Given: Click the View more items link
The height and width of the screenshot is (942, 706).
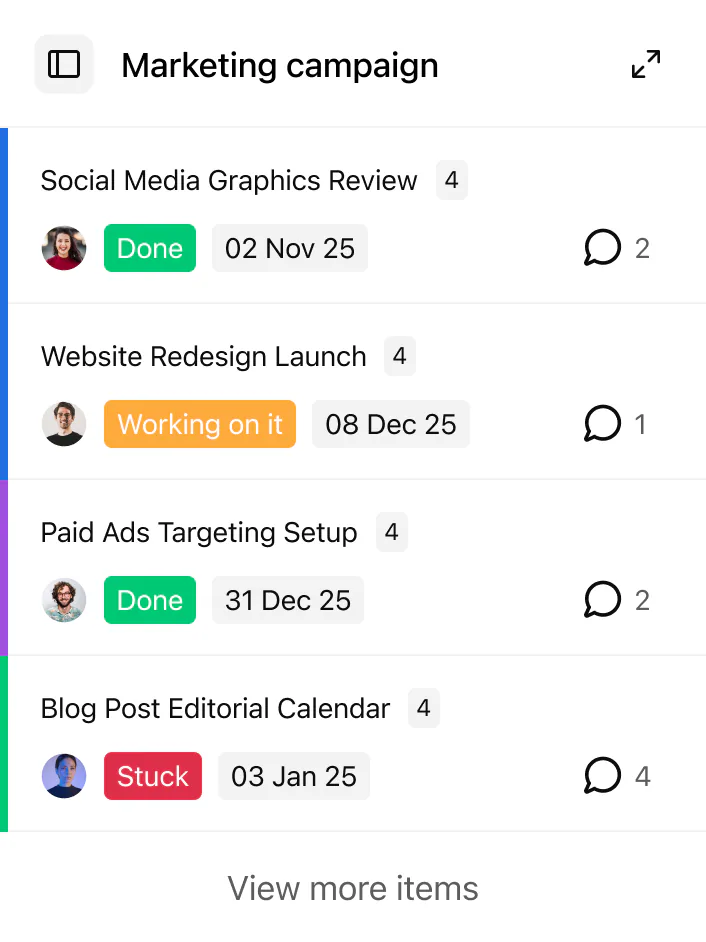Looking at the screenshot, I should click(x=352, y=888).
